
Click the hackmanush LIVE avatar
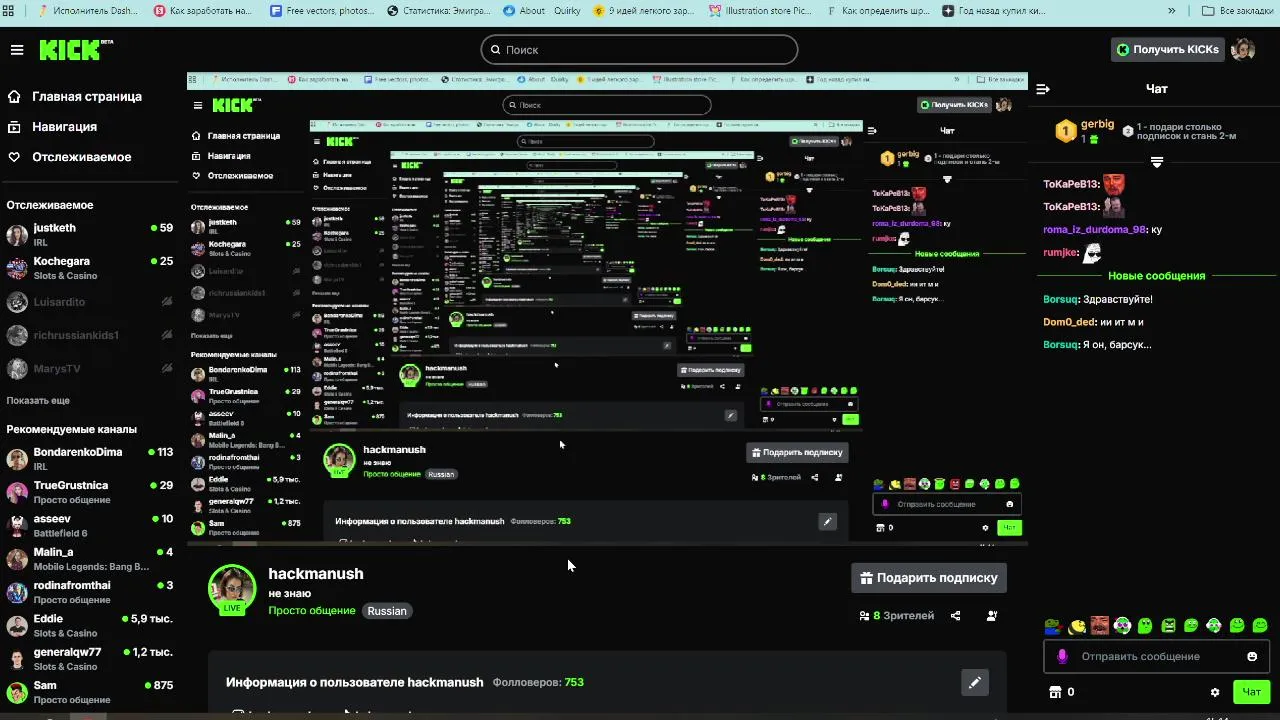232,588
